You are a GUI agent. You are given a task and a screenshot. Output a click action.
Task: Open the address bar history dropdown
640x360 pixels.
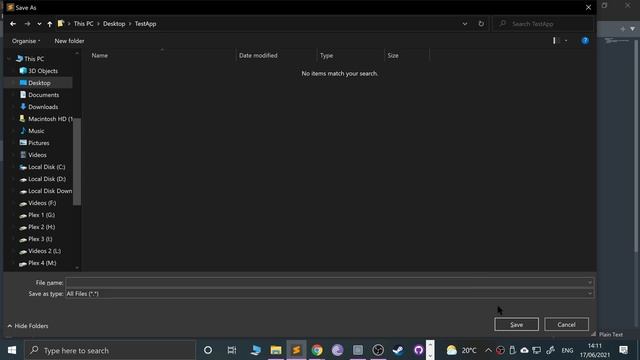465,24
